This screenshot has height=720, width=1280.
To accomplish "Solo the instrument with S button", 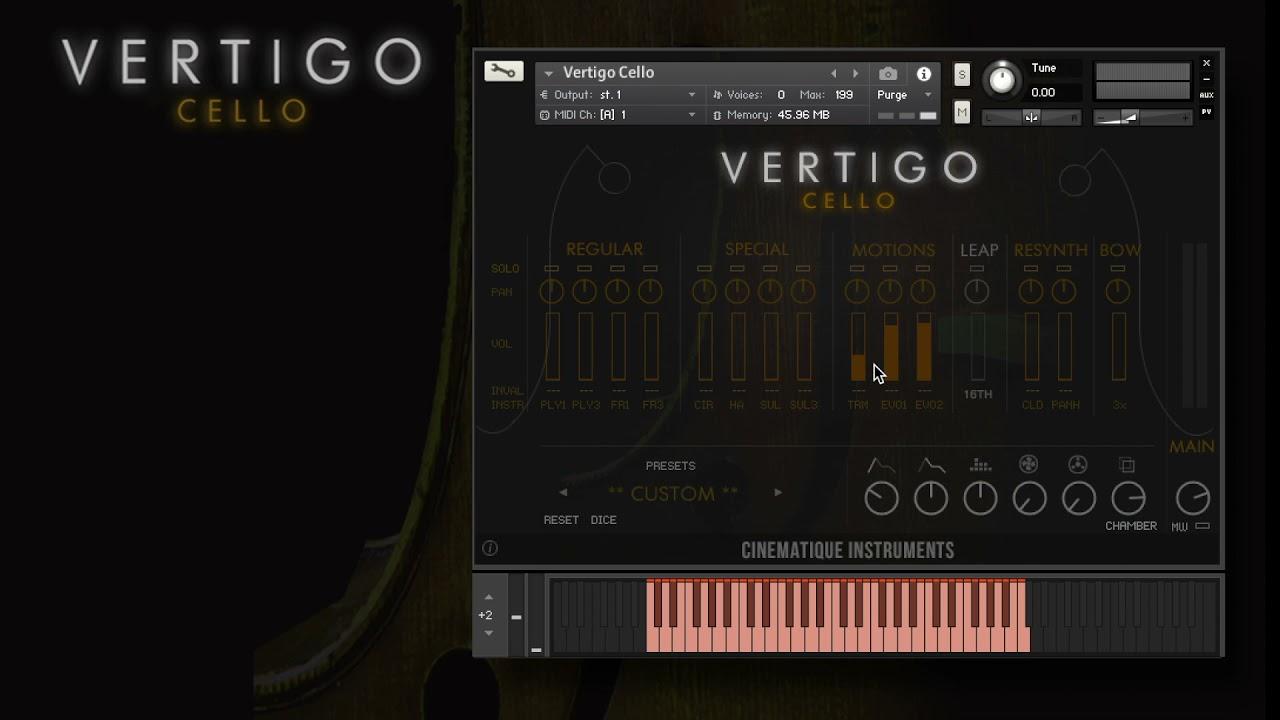I will (962, 75).
